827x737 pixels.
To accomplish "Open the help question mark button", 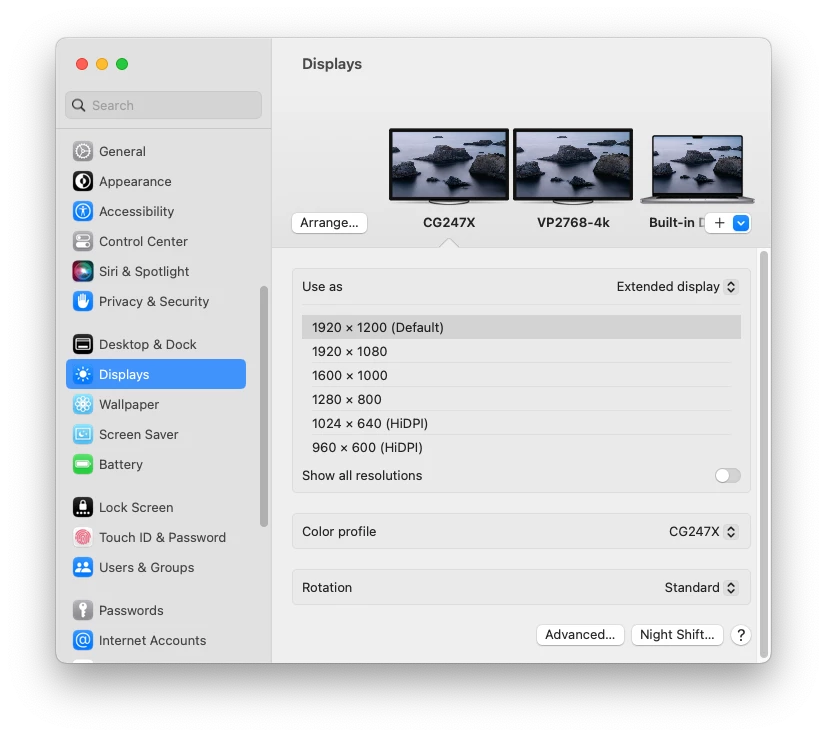I will pyautogui.click(x=741, y=635).
